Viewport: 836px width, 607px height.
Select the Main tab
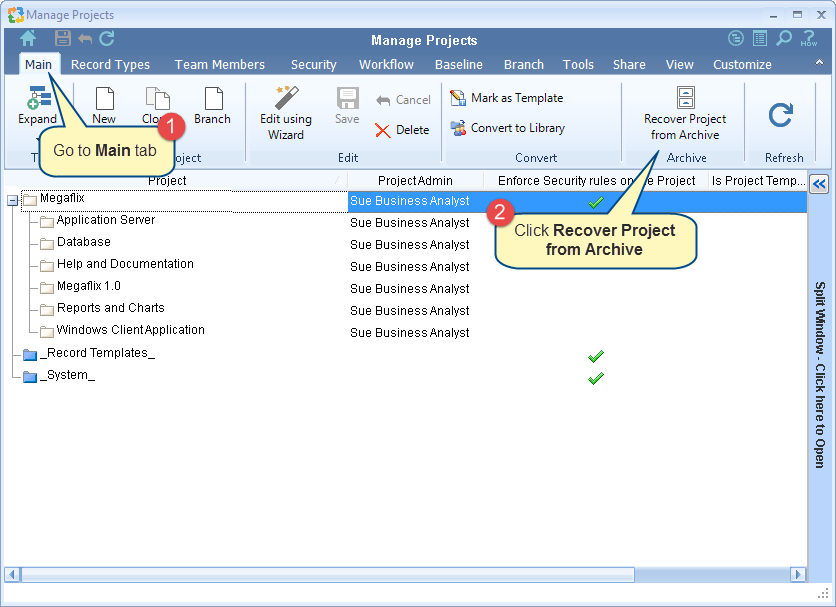point(38,65)
